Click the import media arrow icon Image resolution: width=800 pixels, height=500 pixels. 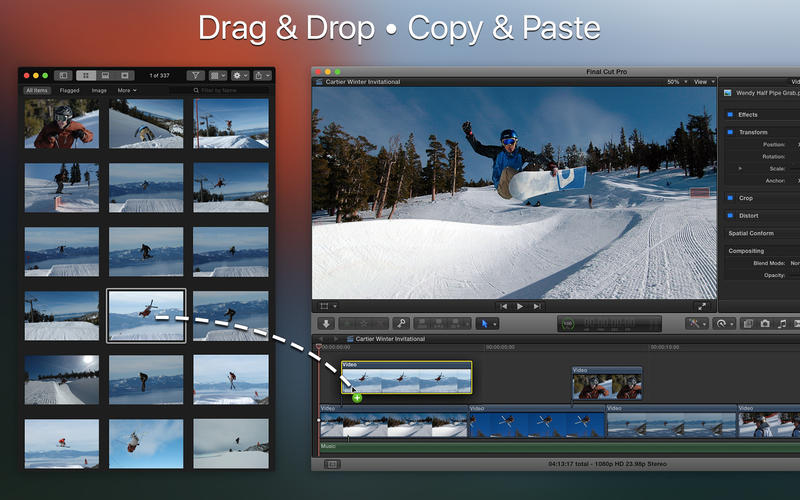click(326, 323)
